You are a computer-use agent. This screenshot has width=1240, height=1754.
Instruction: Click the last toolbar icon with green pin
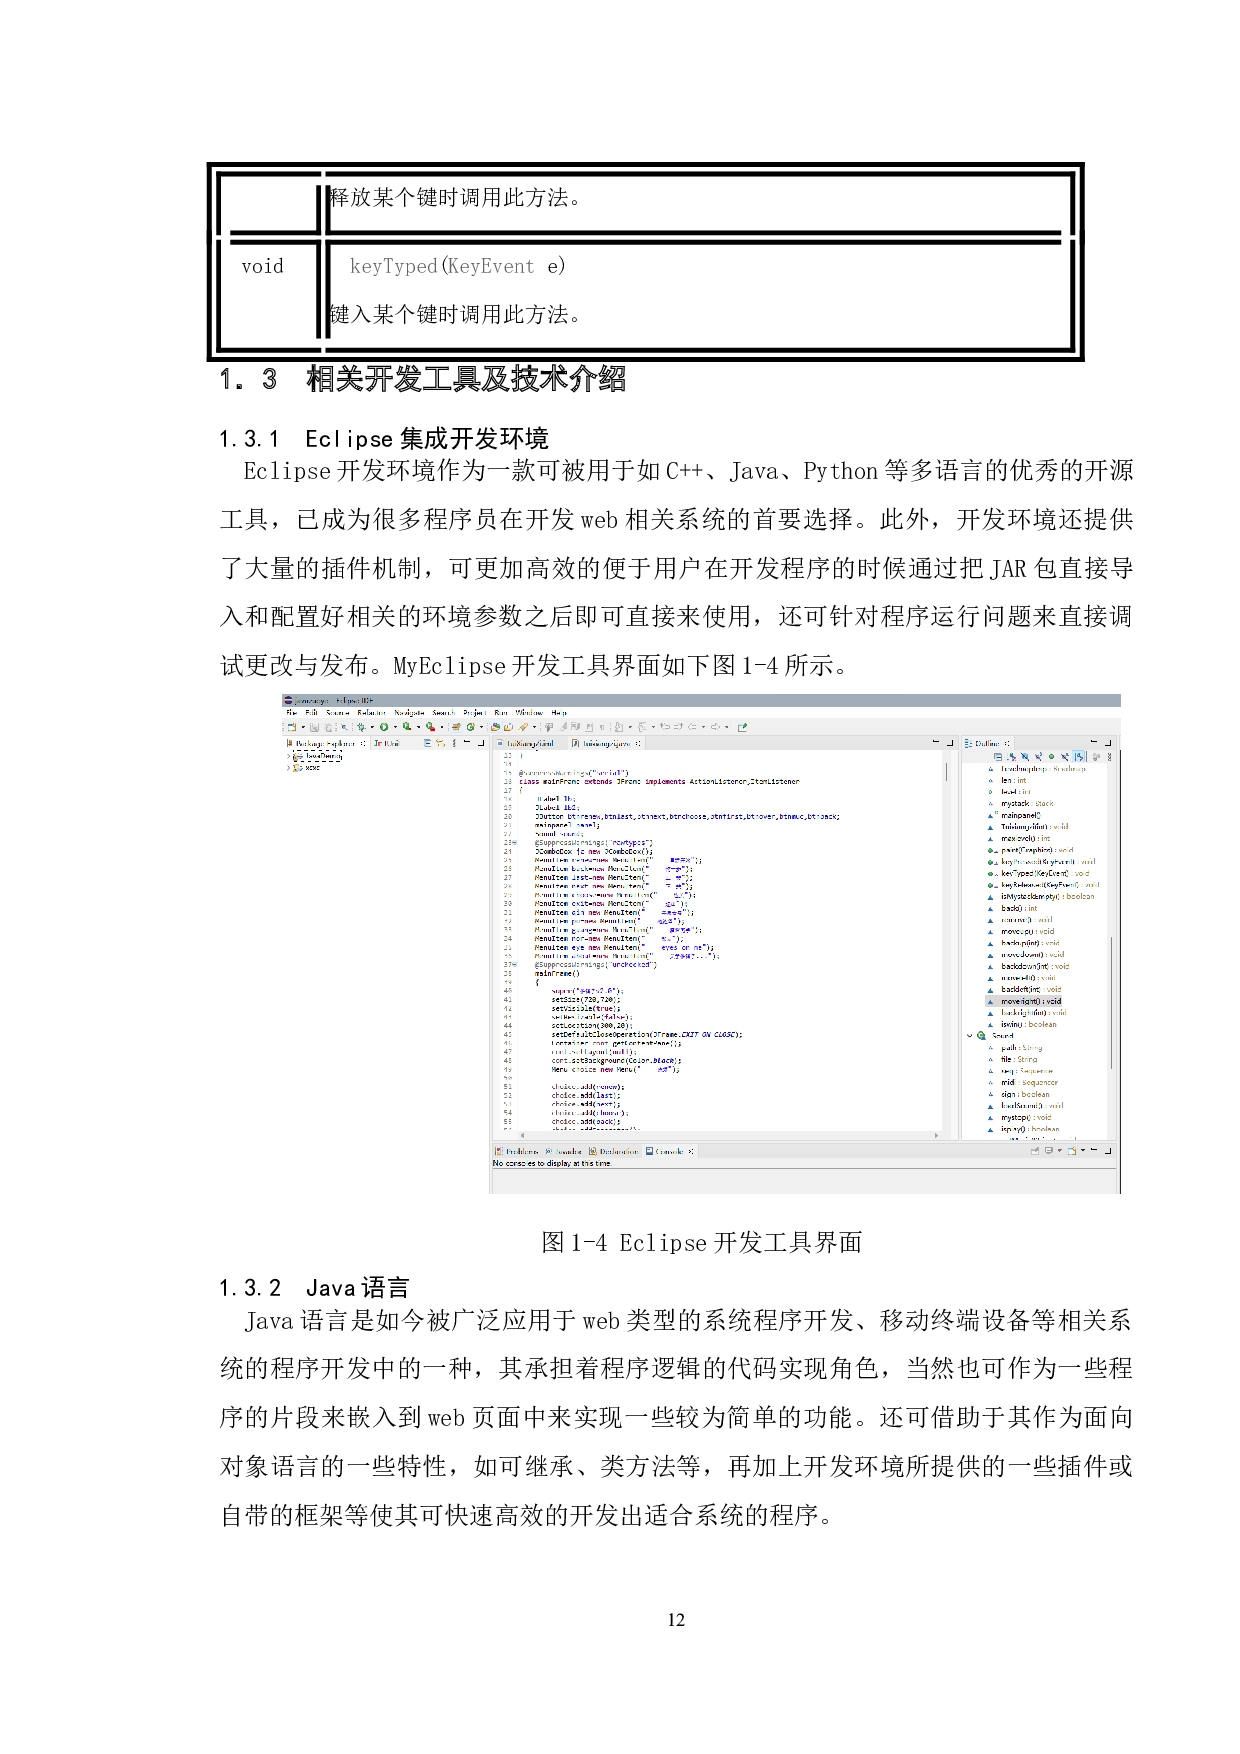(742, 727)
